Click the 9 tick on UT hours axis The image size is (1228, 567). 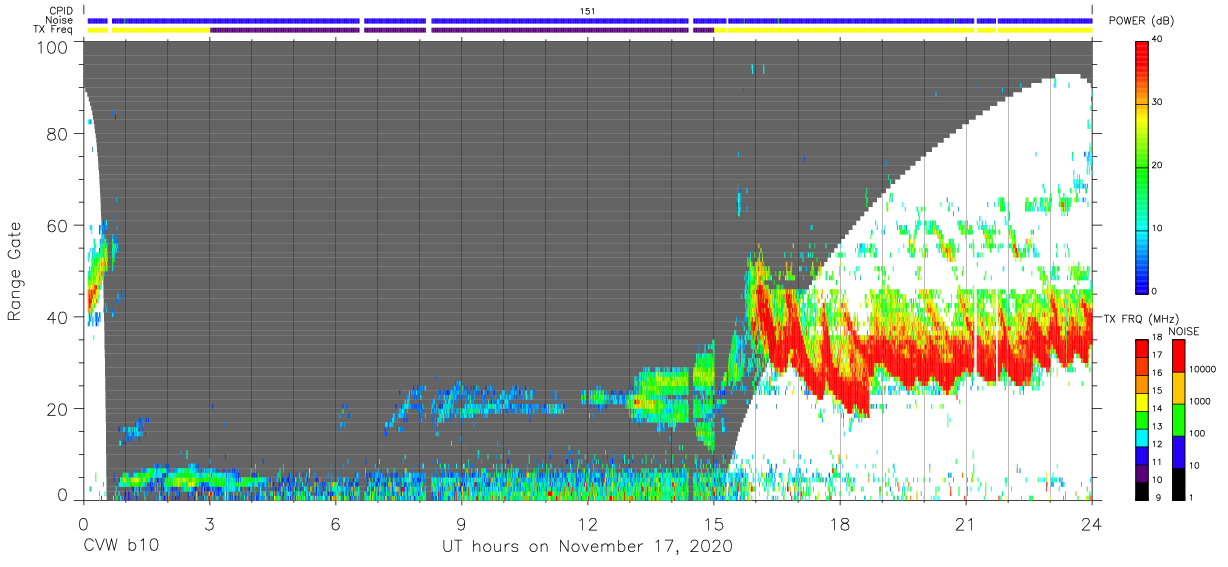(461, 523)
